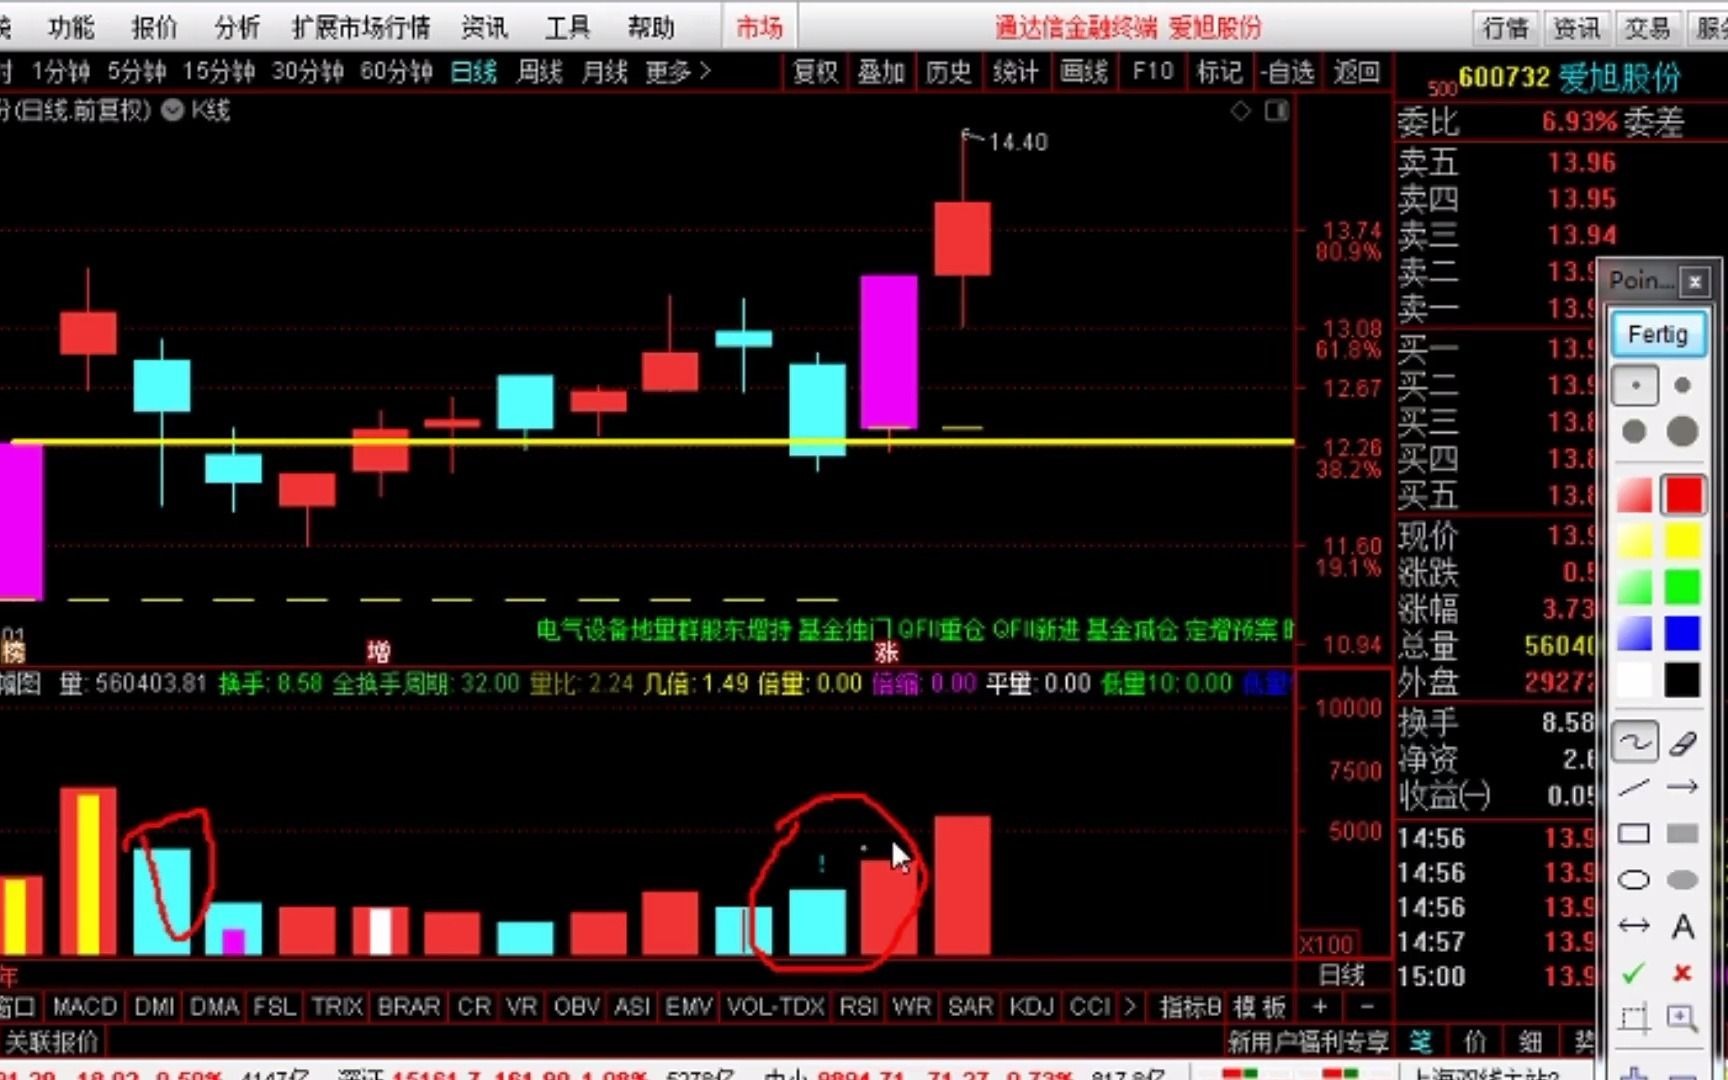Pick the translucent blue color swatch
The image size is (1728, 1080).
[x=1635, y=633]
